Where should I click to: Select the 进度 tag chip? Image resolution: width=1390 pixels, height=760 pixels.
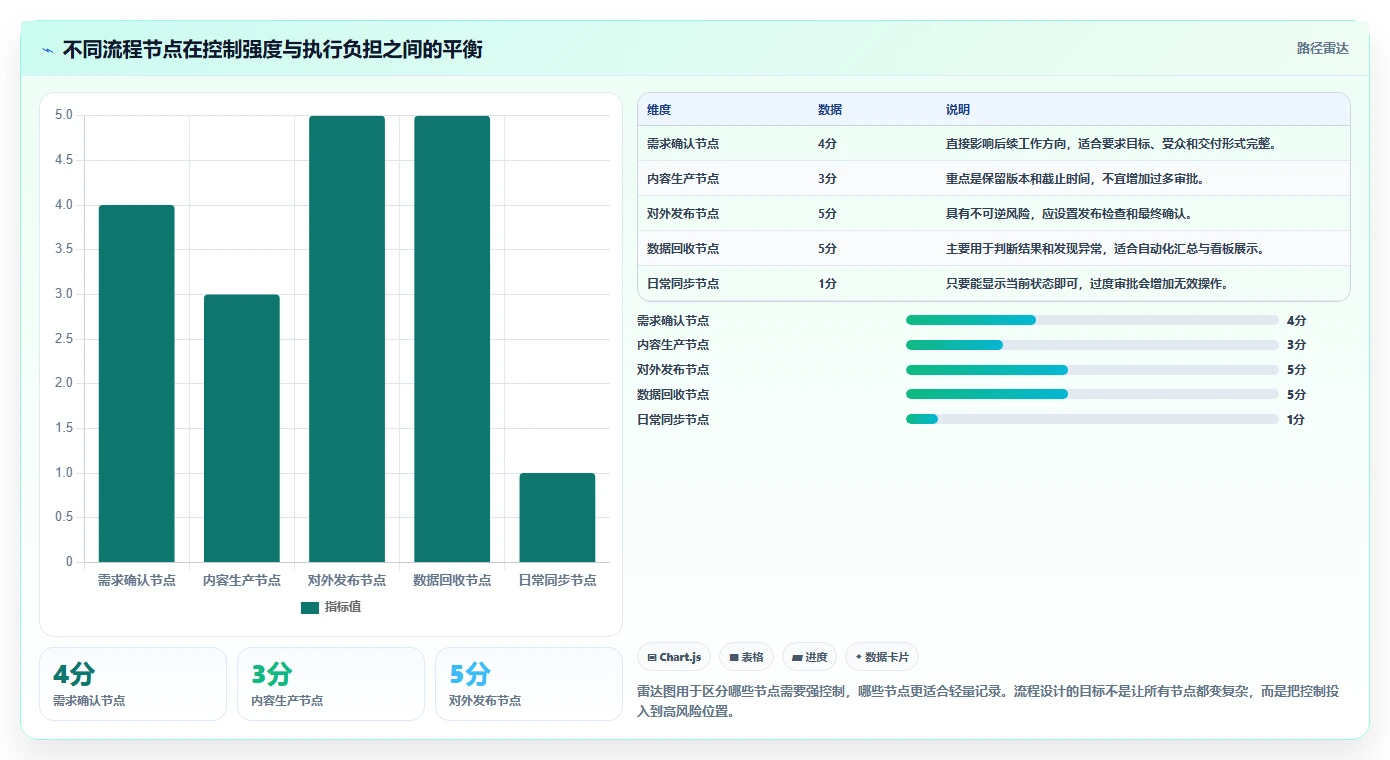tap(810, 657)
